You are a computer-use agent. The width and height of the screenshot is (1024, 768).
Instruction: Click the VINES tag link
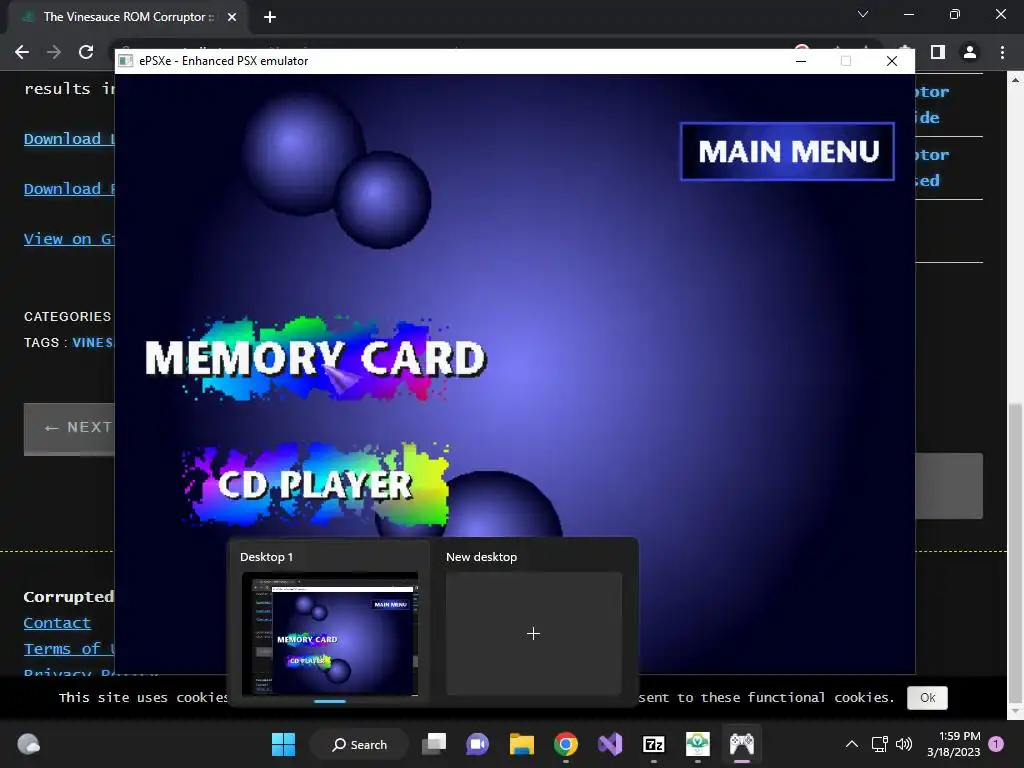point(93,342)
